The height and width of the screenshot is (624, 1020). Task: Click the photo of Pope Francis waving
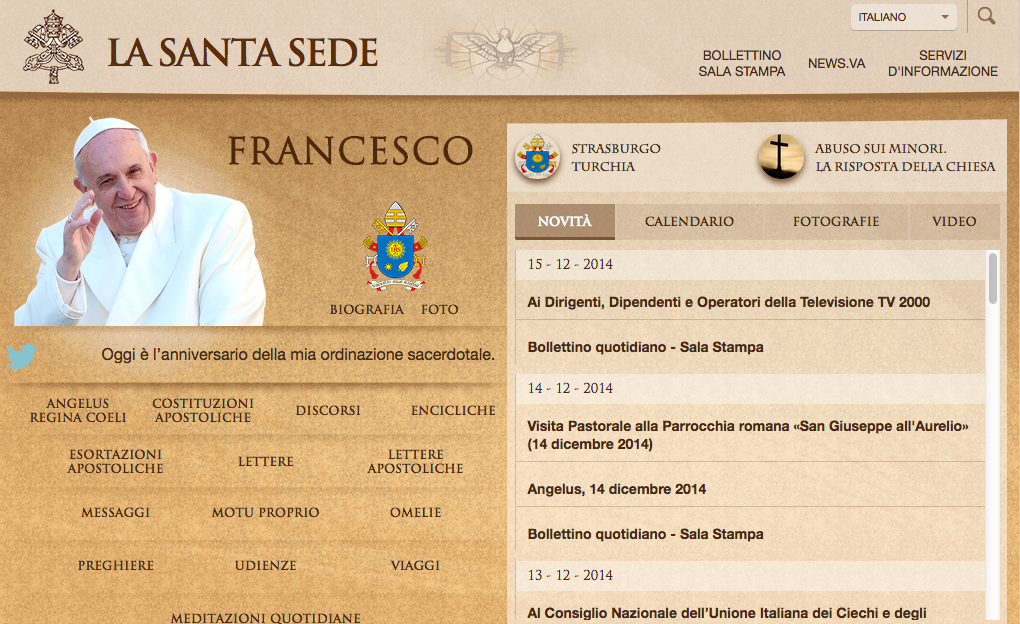[x=140, y=221]
